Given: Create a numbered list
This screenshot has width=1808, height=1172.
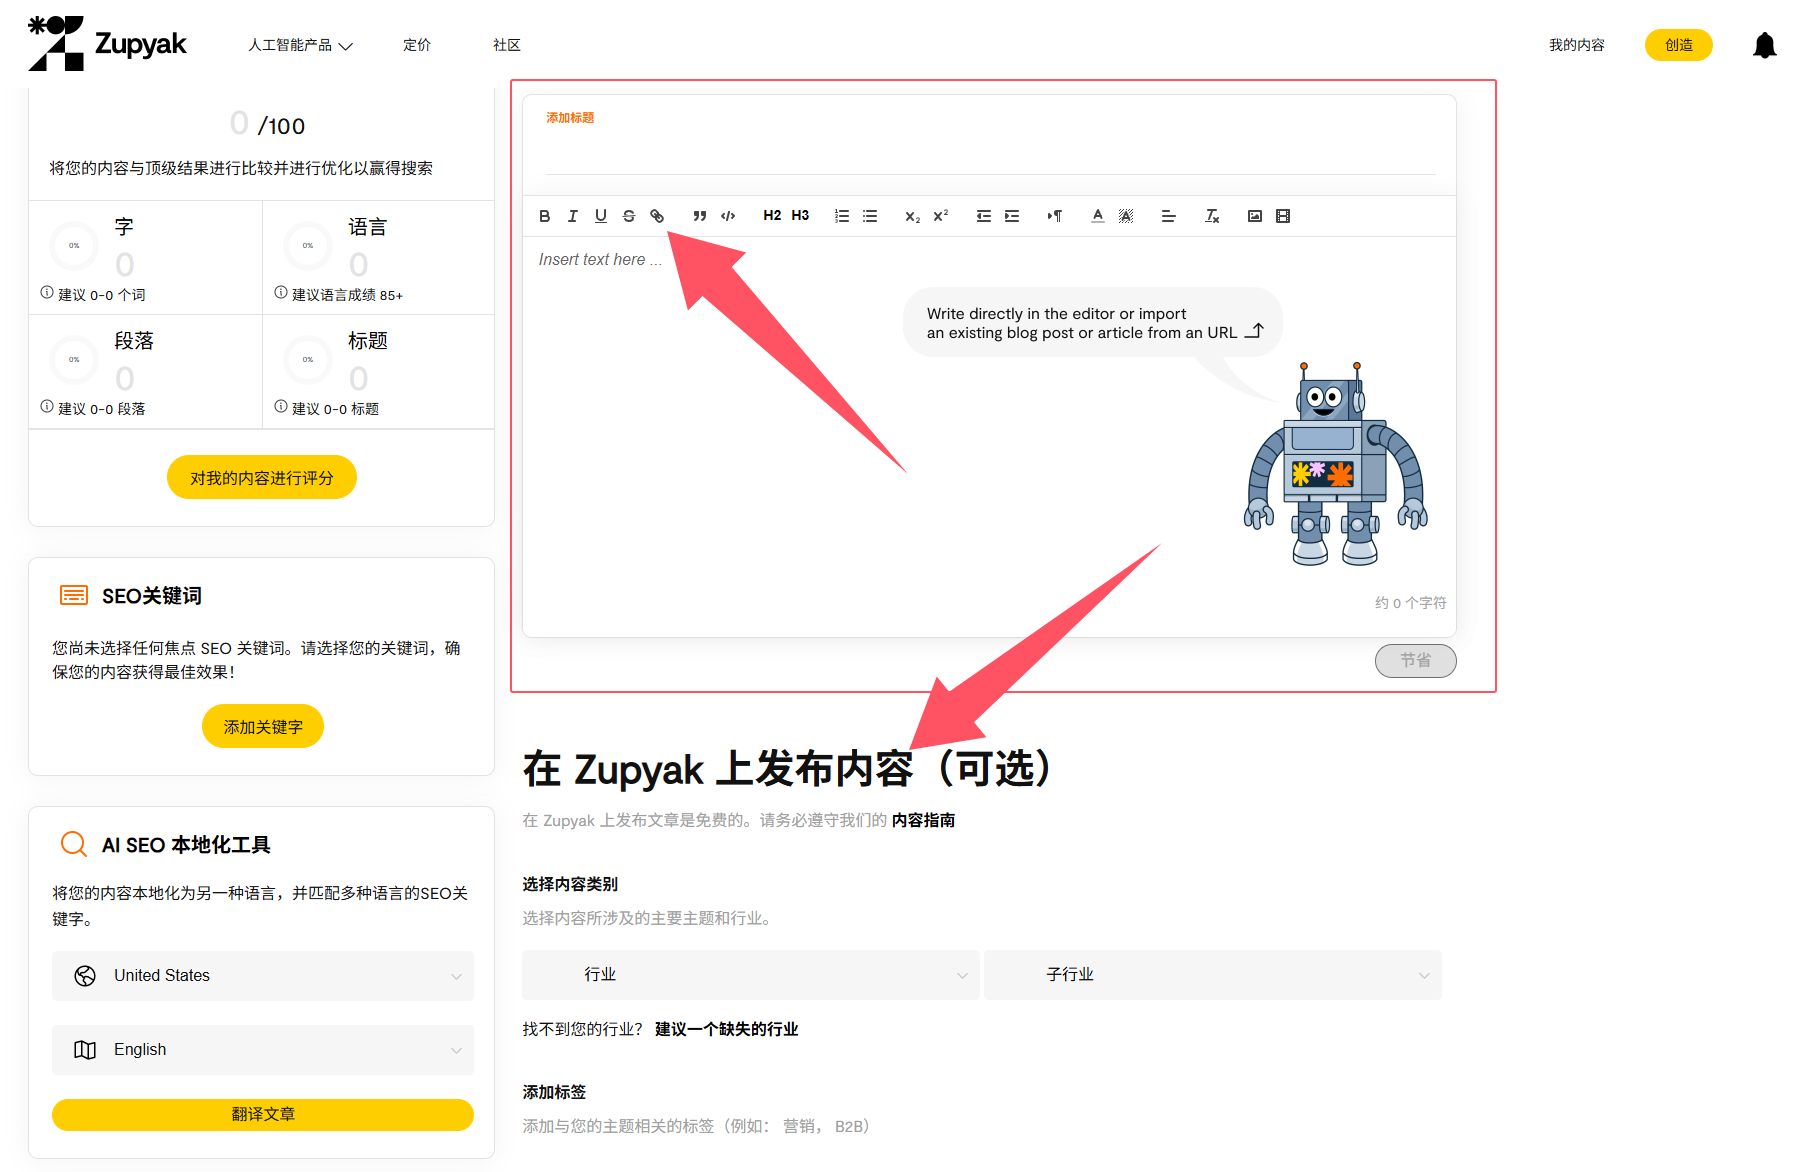Looking at the screenshot, I should (842, 216).
